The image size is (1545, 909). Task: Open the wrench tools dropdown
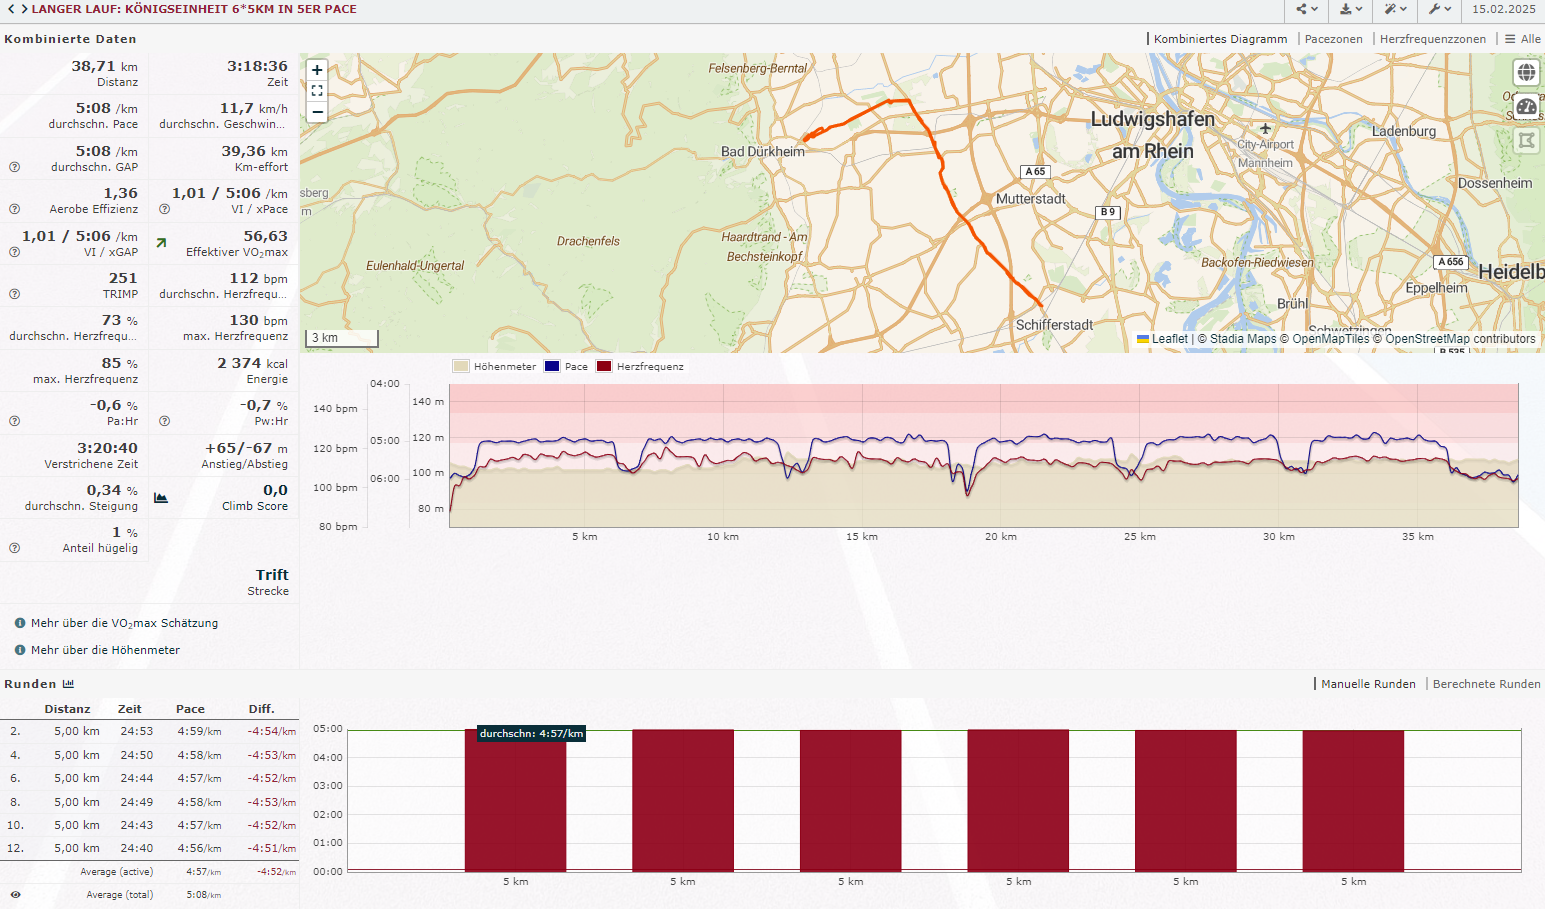coord(1440,9)
